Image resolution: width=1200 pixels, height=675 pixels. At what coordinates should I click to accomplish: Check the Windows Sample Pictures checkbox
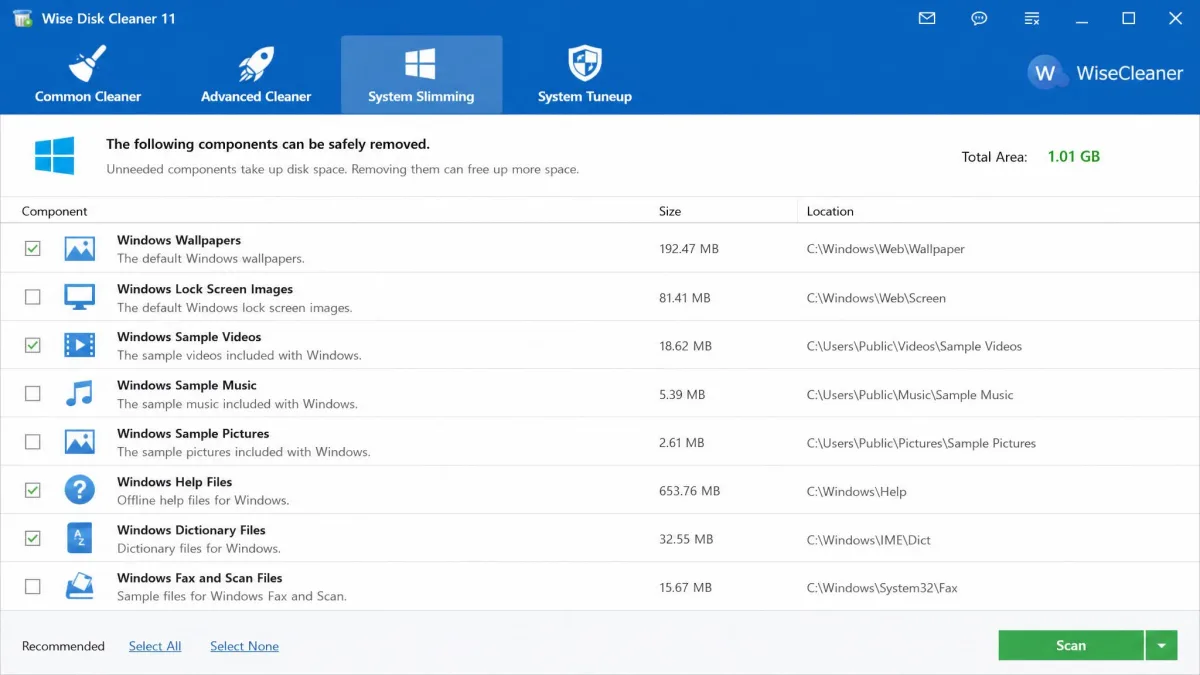(x=33, y=441)
